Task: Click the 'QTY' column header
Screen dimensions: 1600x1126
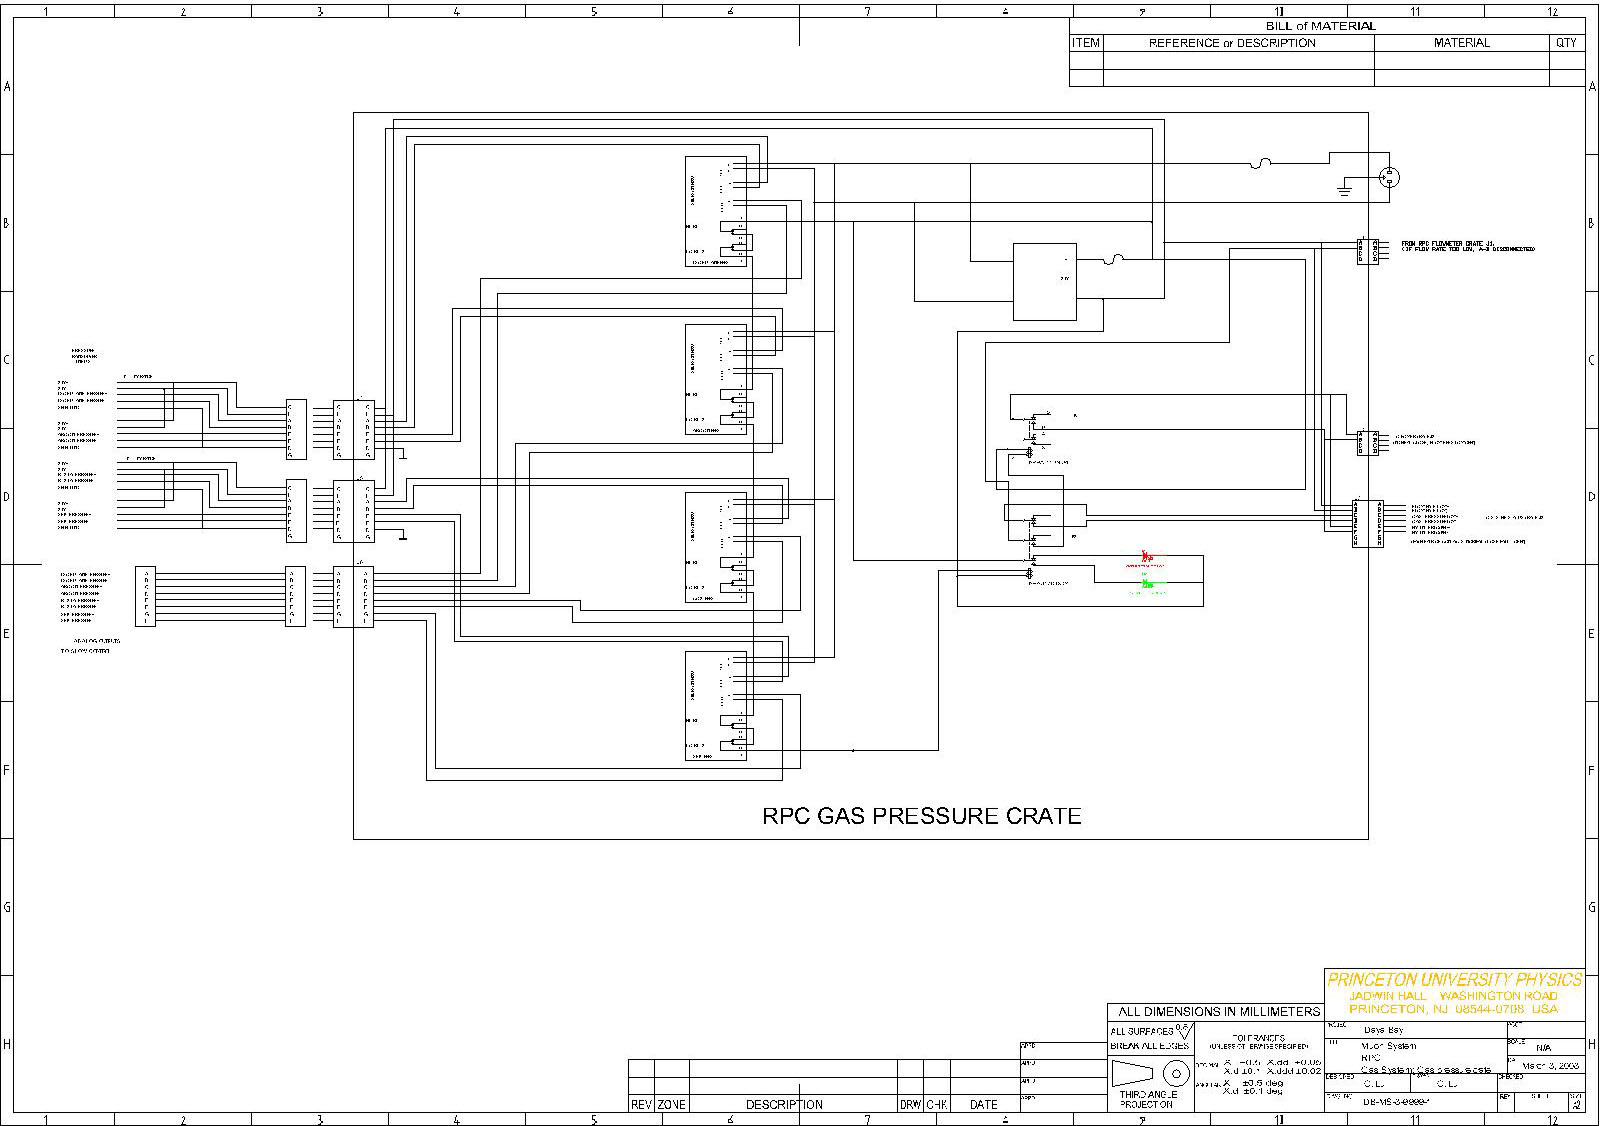Action: click(1566, 43)
